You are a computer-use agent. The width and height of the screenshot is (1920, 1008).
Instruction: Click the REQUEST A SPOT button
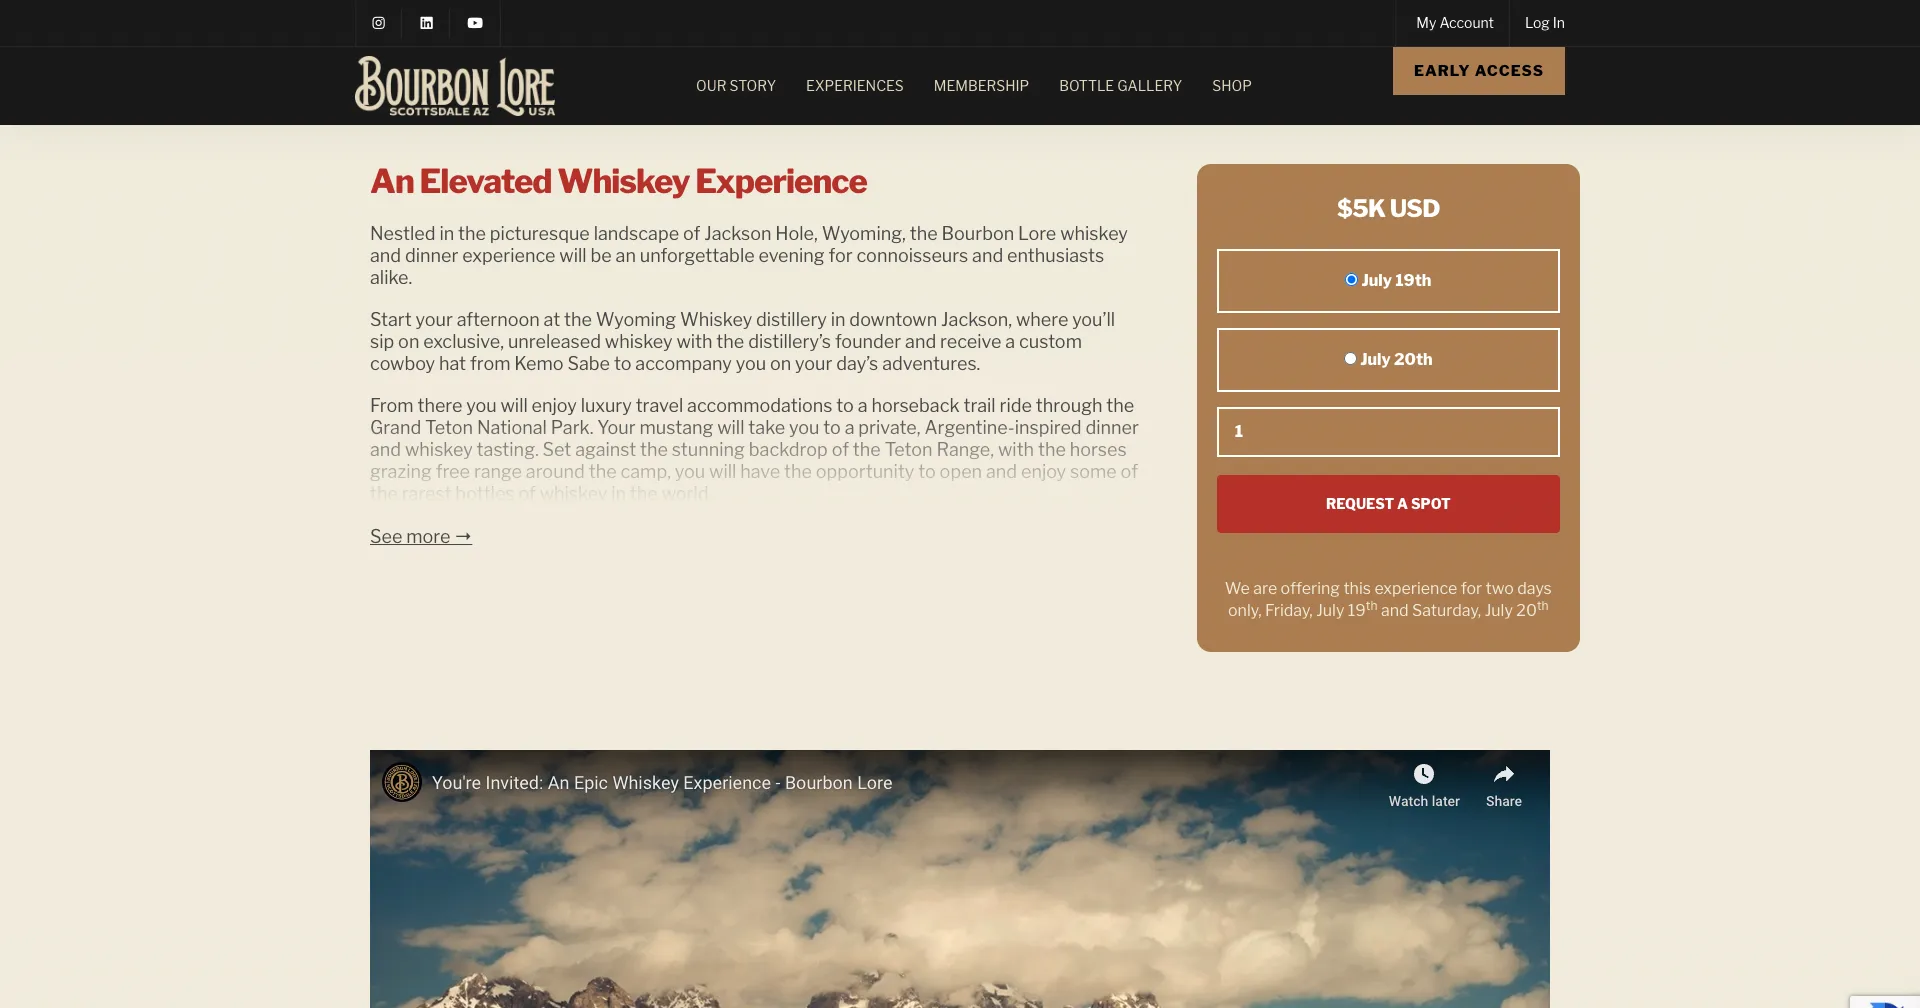(1388, 504)
